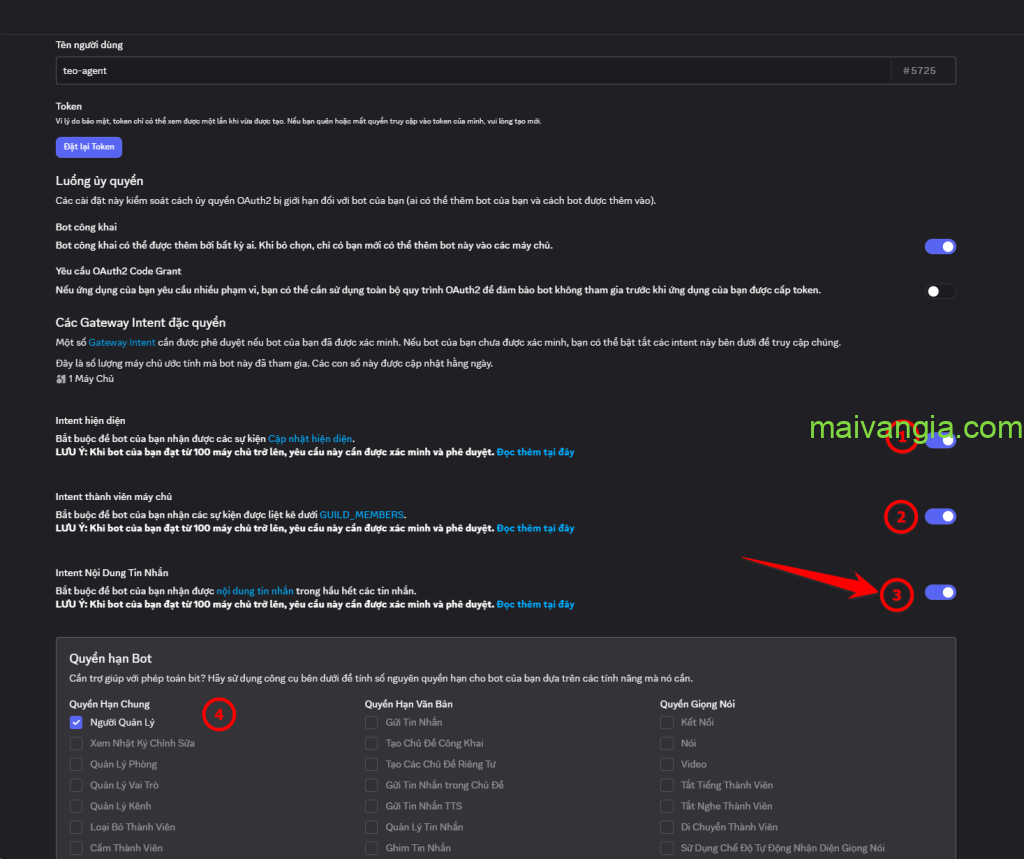The height and width of the screenshot is (859, 1024).
Task: Toggle the Intent thành viên máy chủ switch
Action: click(x=940, y=516)
